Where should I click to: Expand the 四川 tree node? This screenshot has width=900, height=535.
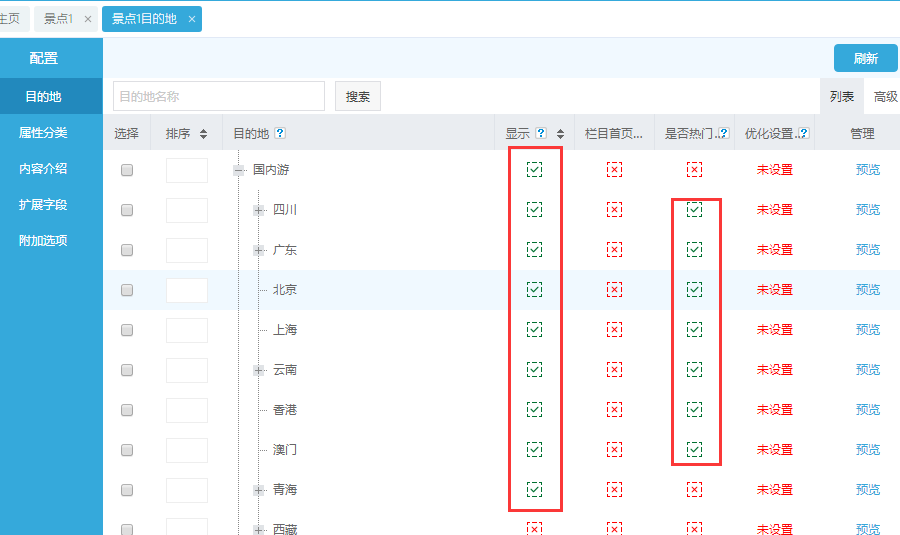(x=259, y=210)
